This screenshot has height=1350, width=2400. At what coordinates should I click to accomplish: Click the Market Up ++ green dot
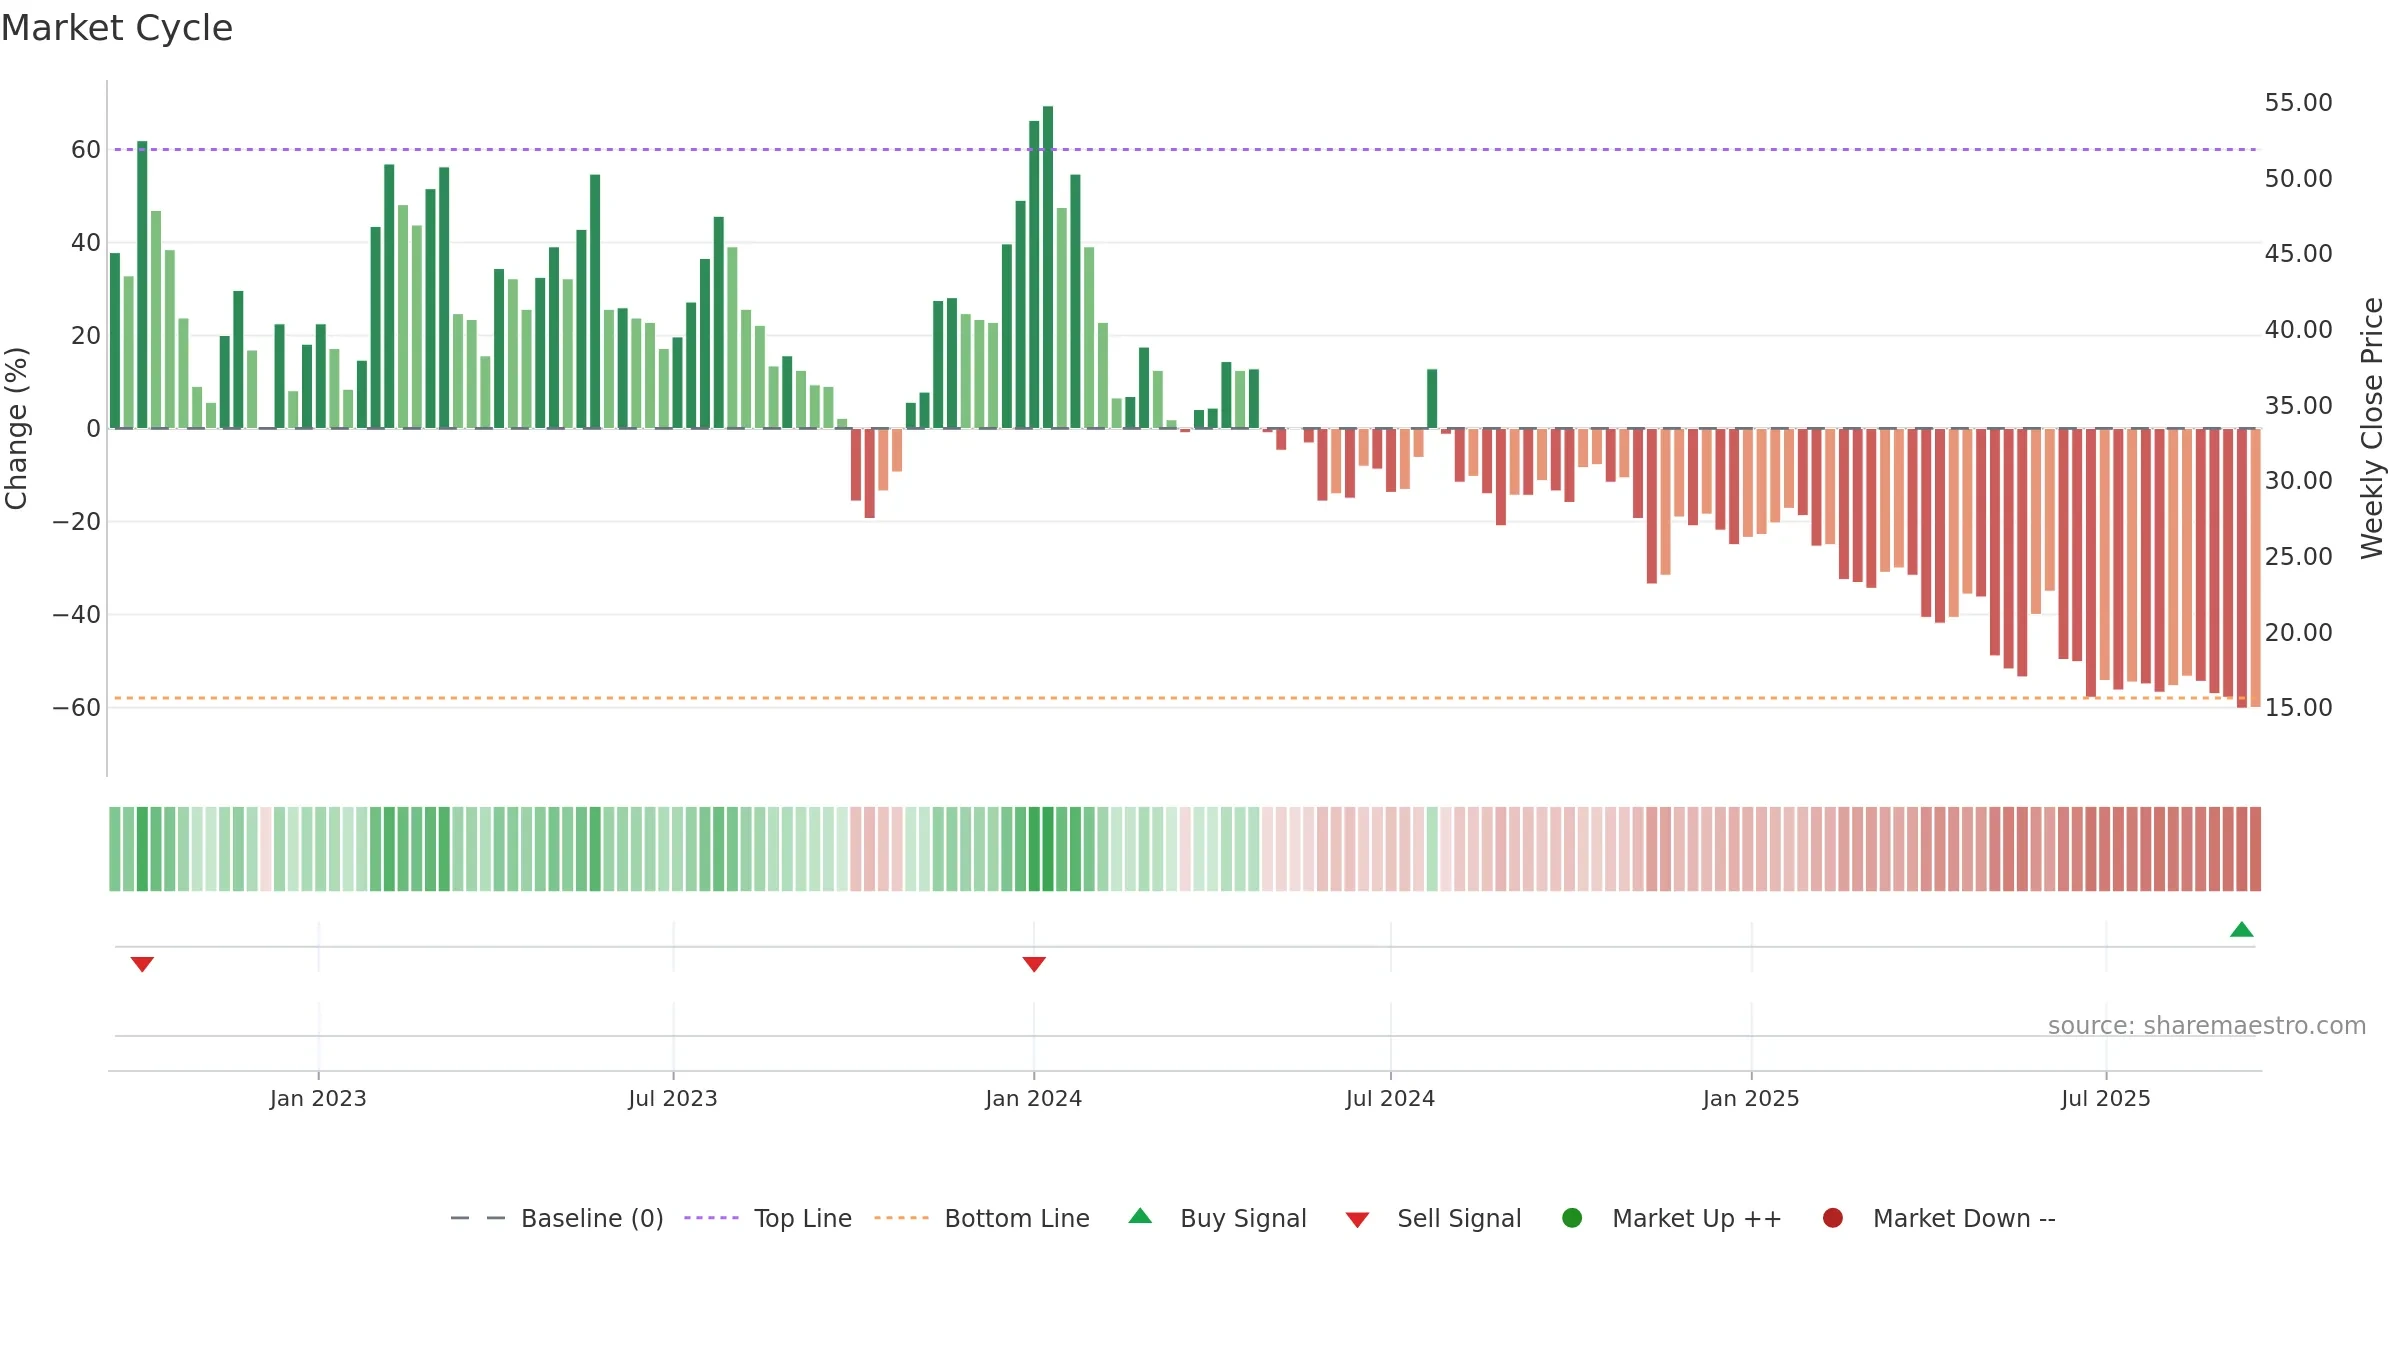click(x=1572, y=1218)
